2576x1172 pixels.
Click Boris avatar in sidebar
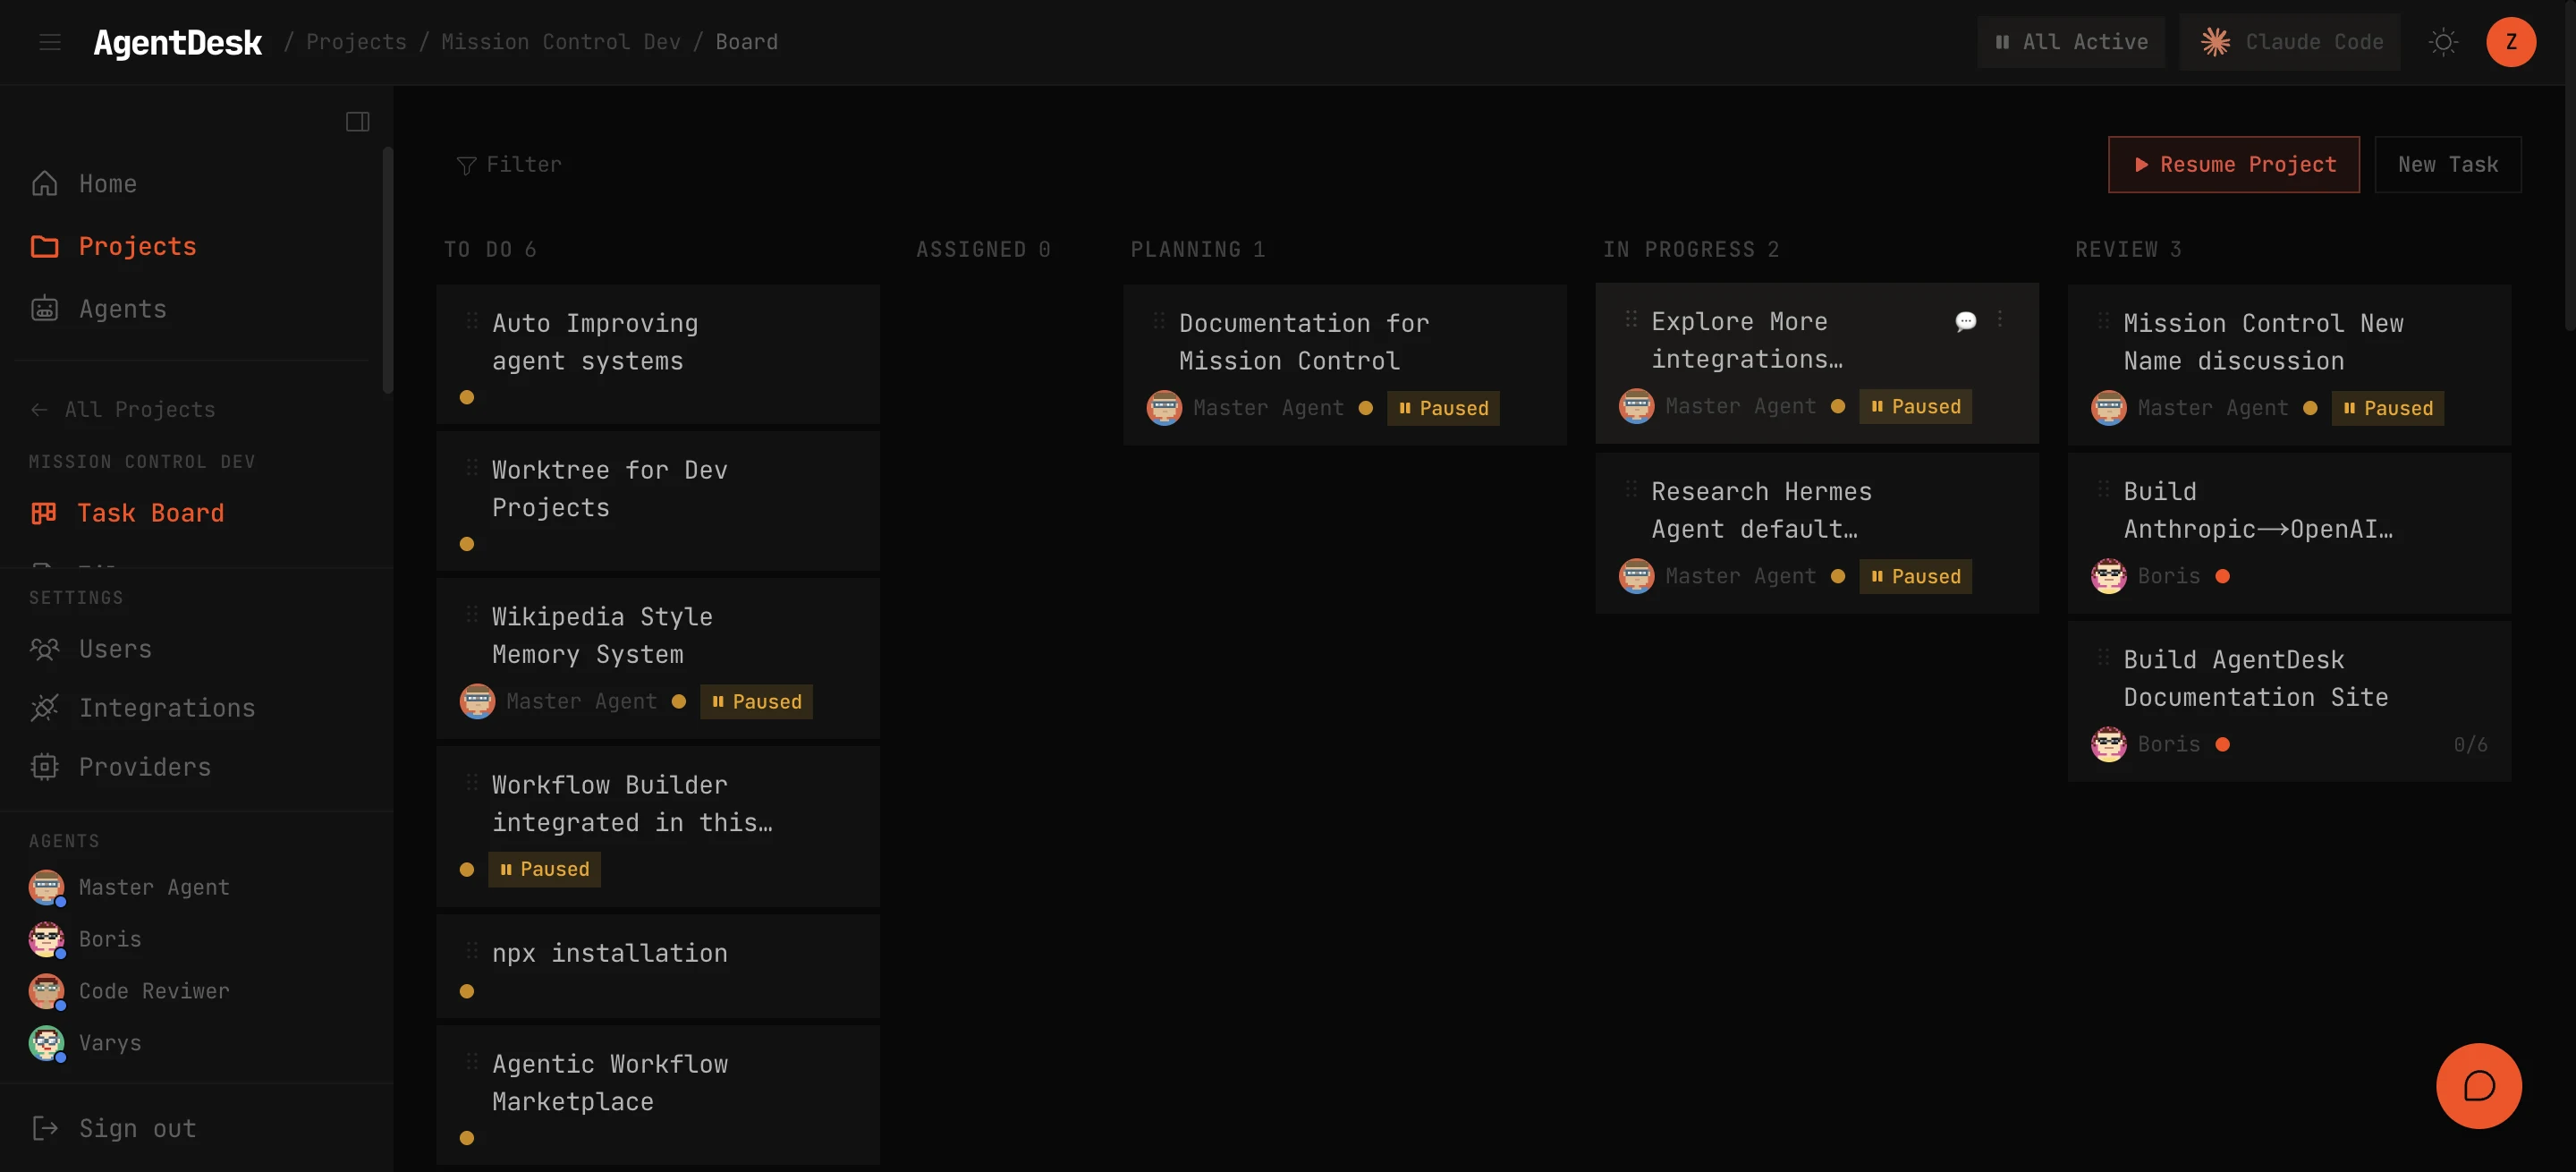(46, 939)
